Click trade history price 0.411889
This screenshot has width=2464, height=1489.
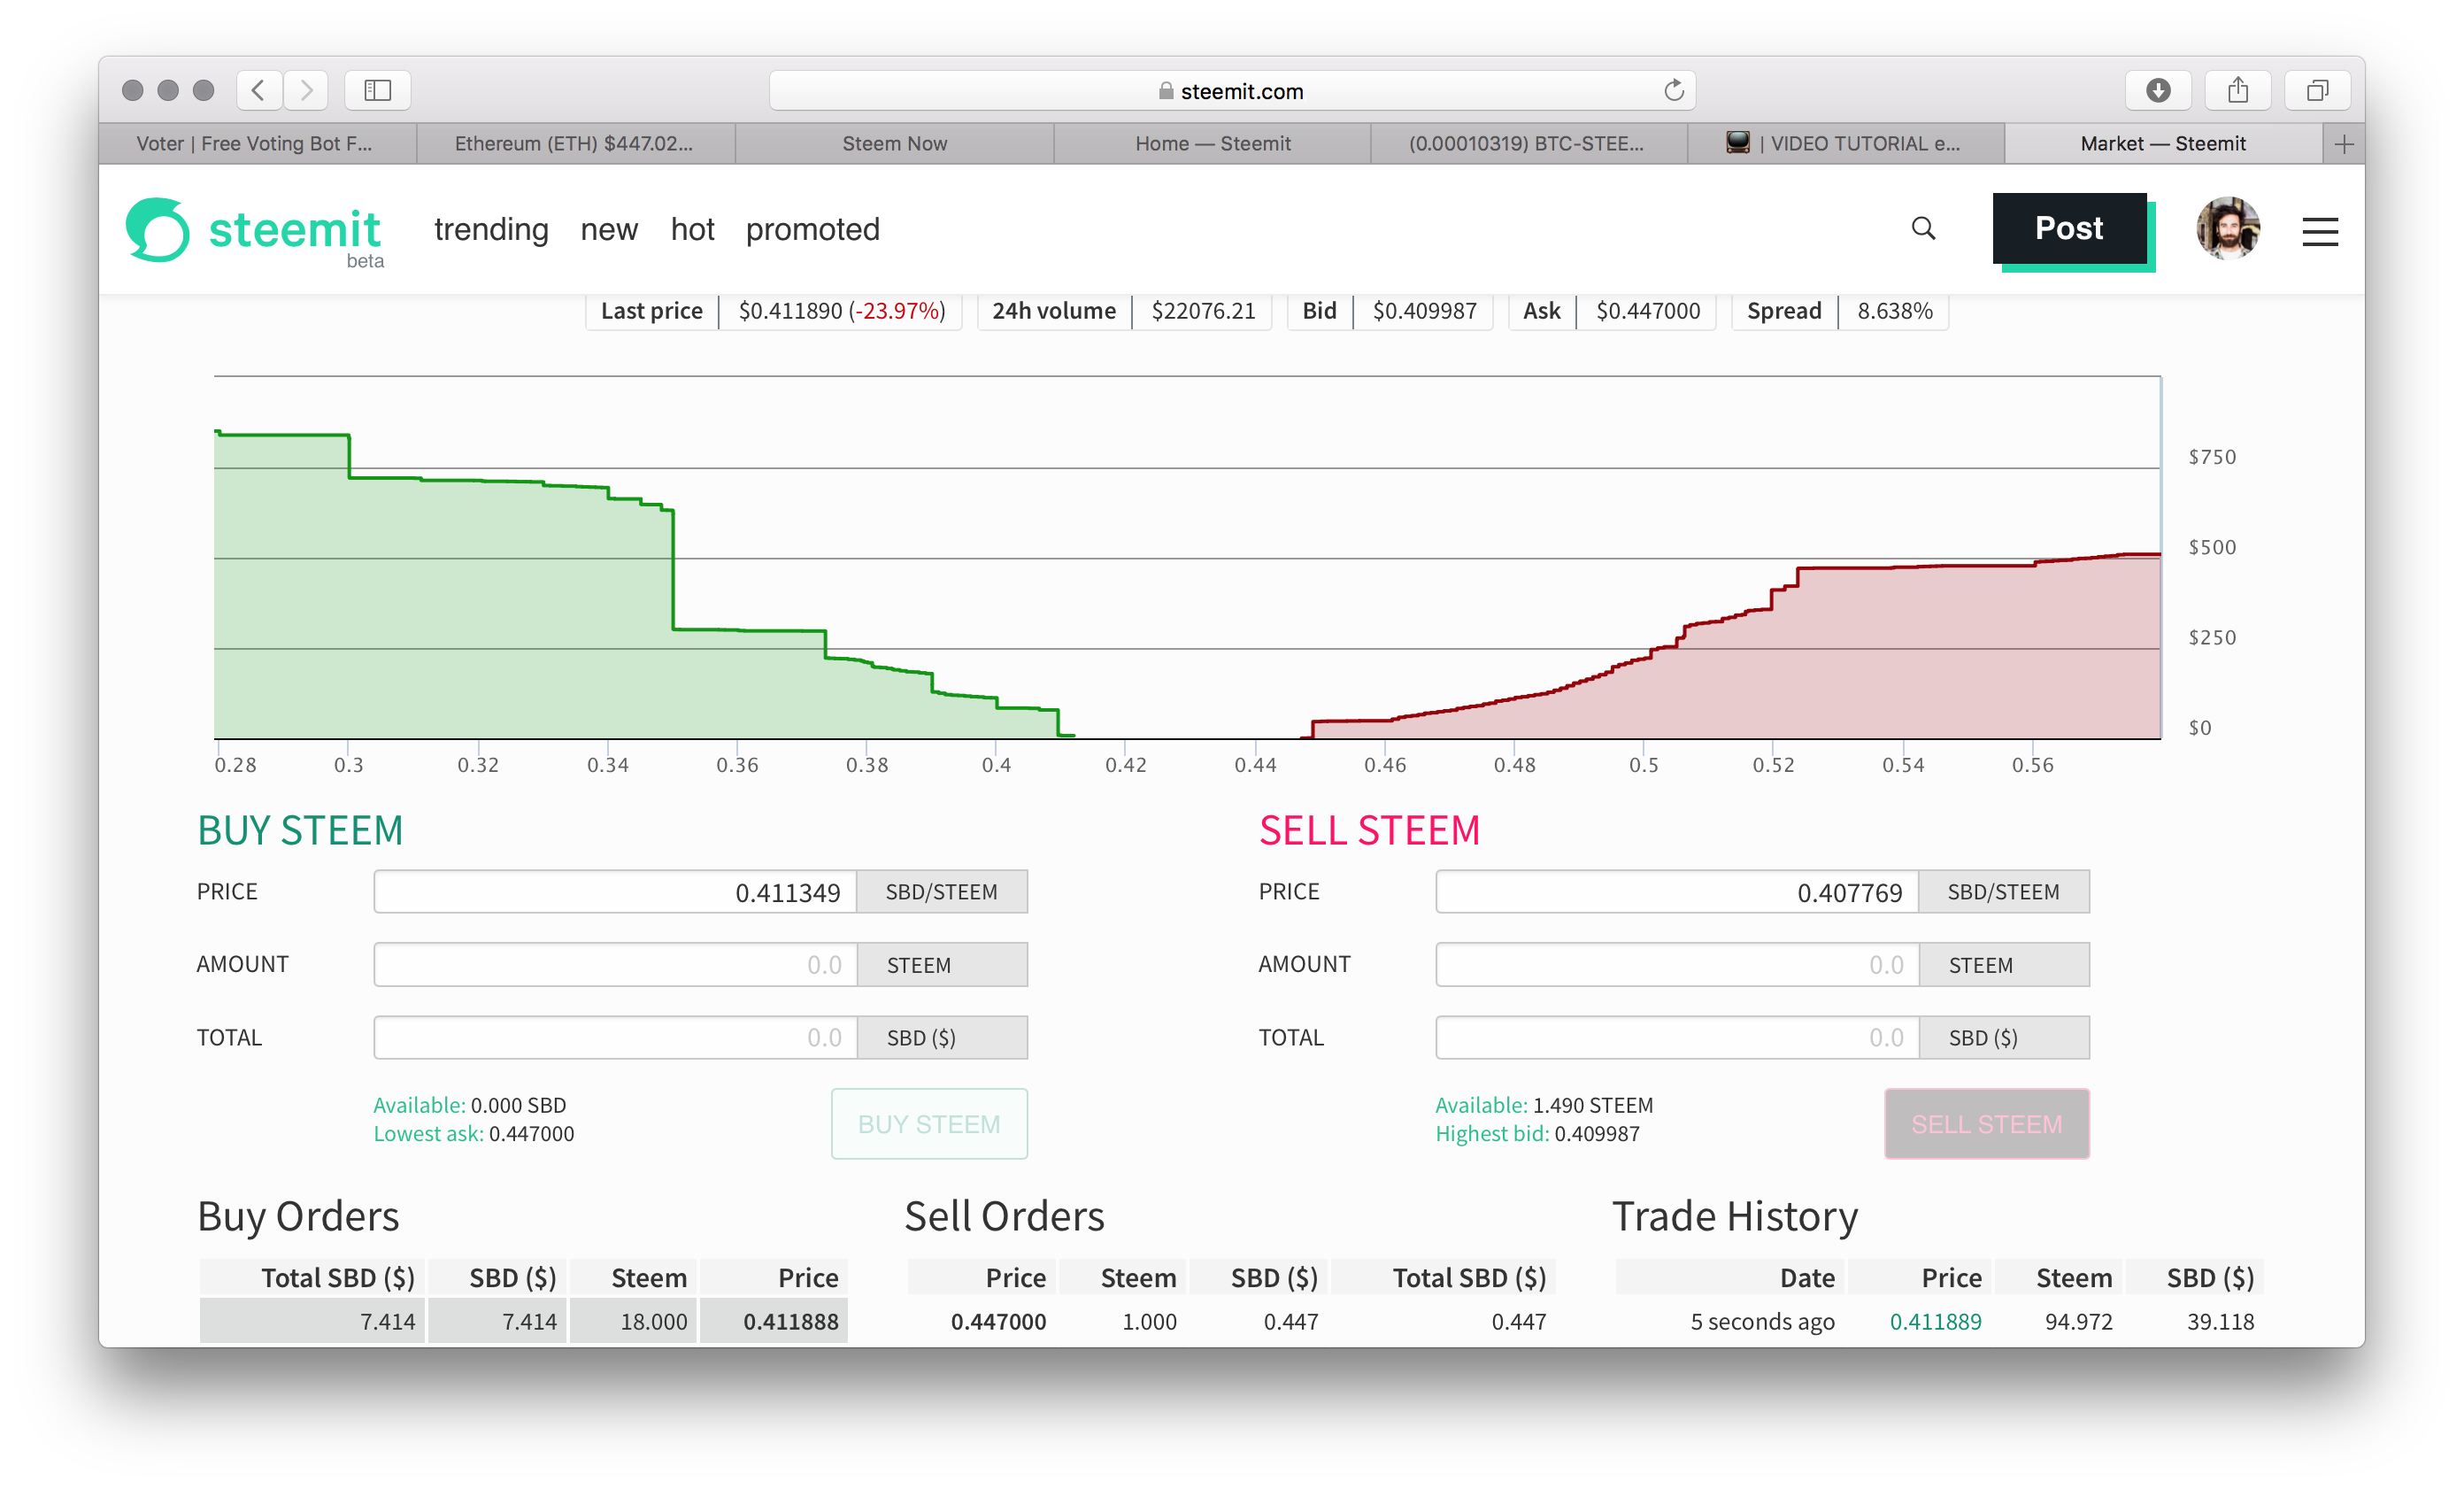1935,1322
